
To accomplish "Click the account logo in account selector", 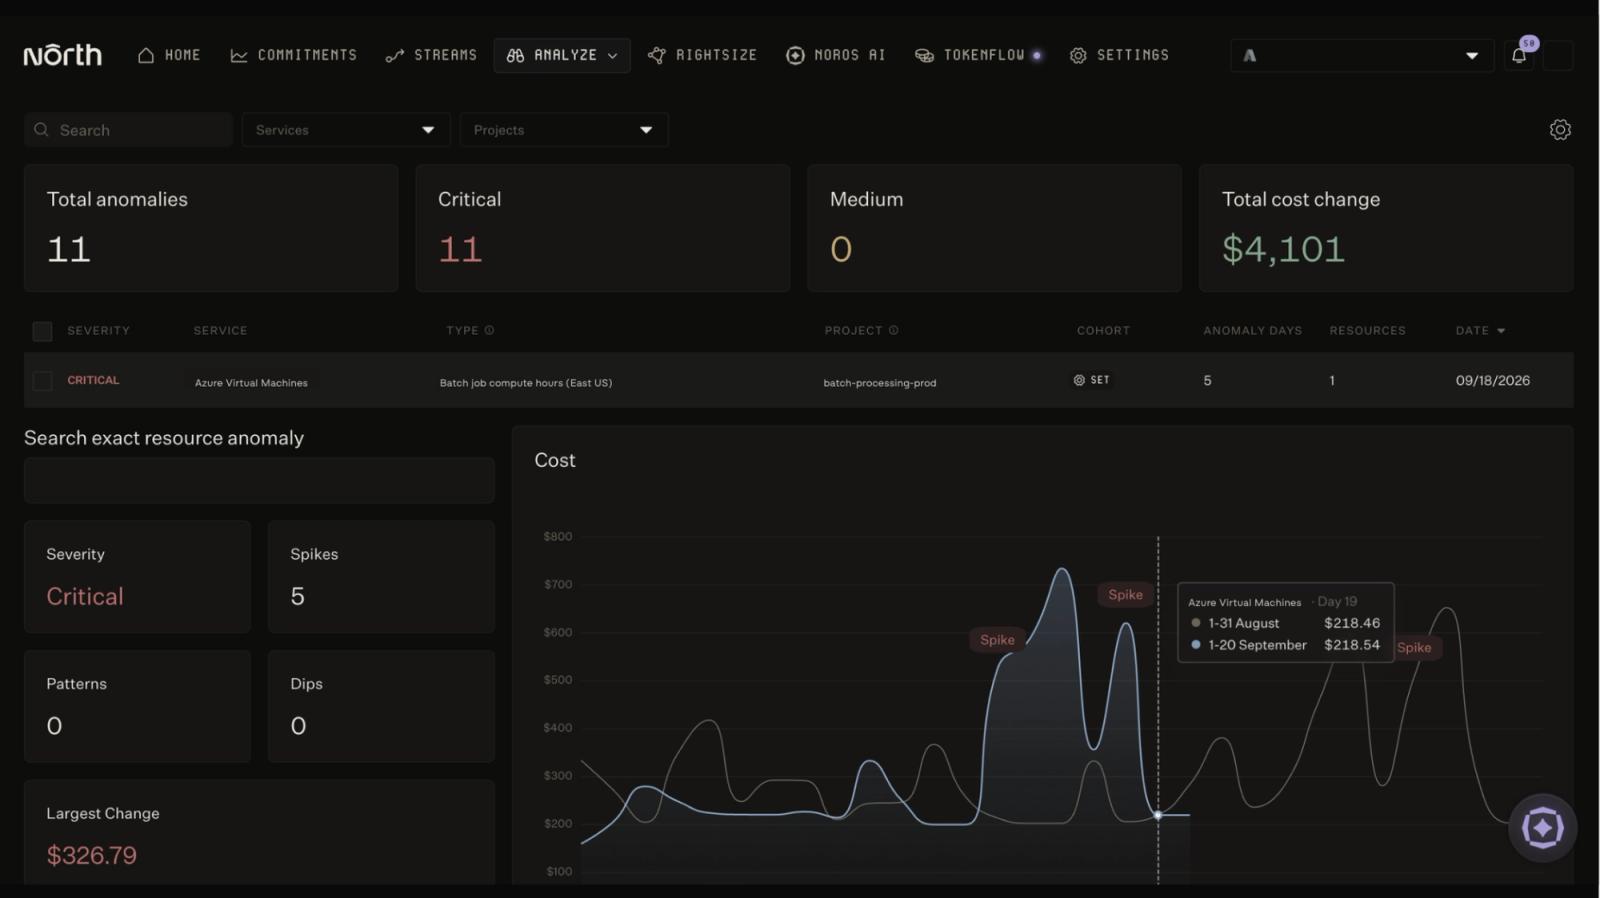I will (1250, 56).
